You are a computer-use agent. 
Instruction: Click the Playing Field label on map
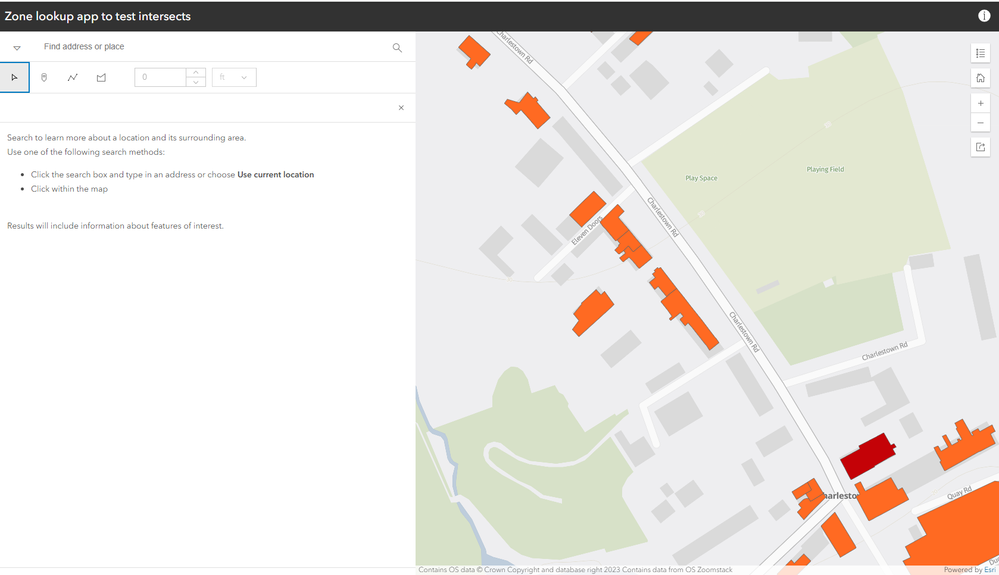pos(825,170)
